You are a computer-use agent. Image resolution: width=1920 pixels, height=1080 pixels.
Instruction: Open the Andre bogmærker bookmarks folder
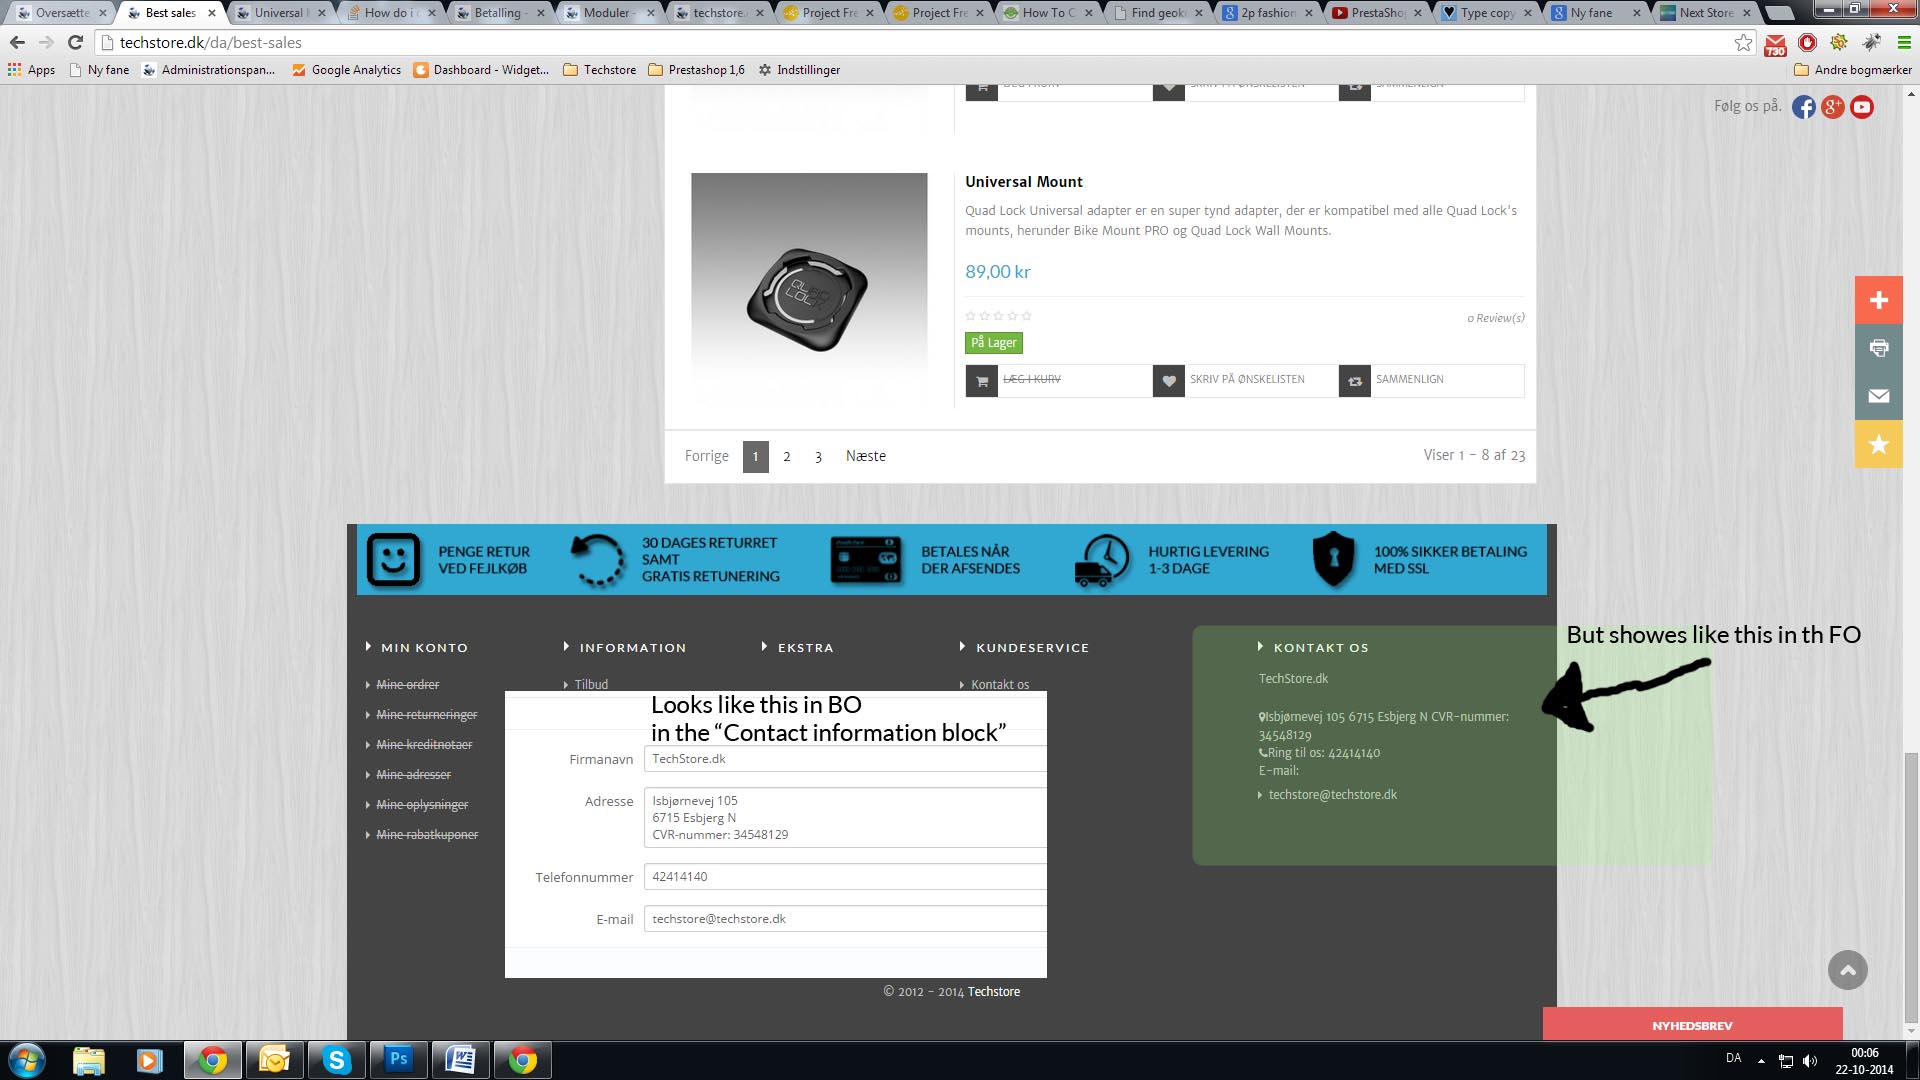1852,70
